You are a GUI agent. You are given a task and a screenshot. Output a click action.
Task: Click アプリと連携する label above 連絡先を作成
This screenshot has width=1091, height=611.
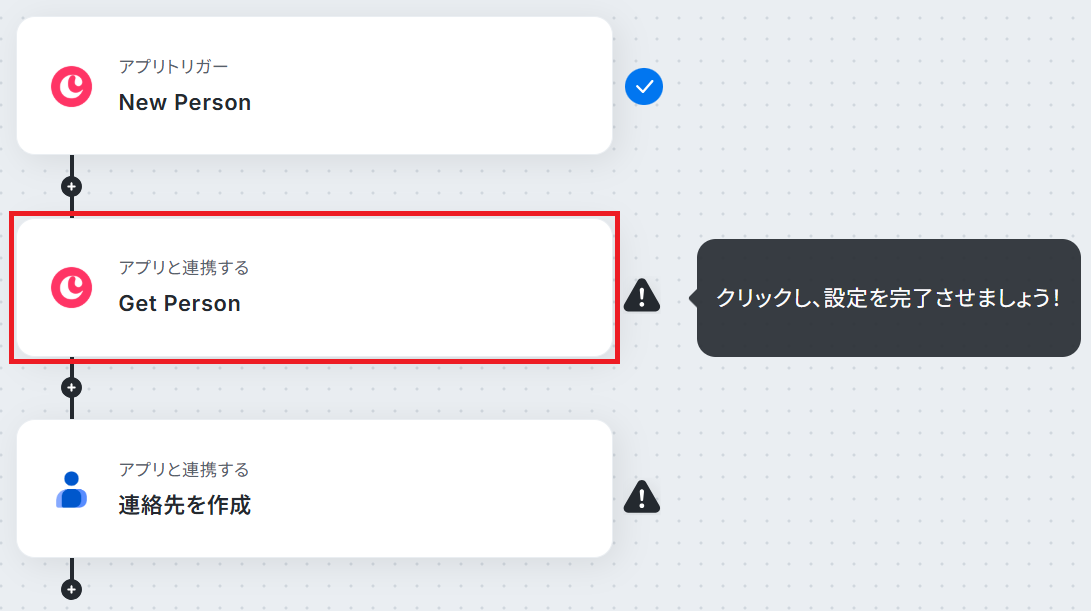click(184, 470)
